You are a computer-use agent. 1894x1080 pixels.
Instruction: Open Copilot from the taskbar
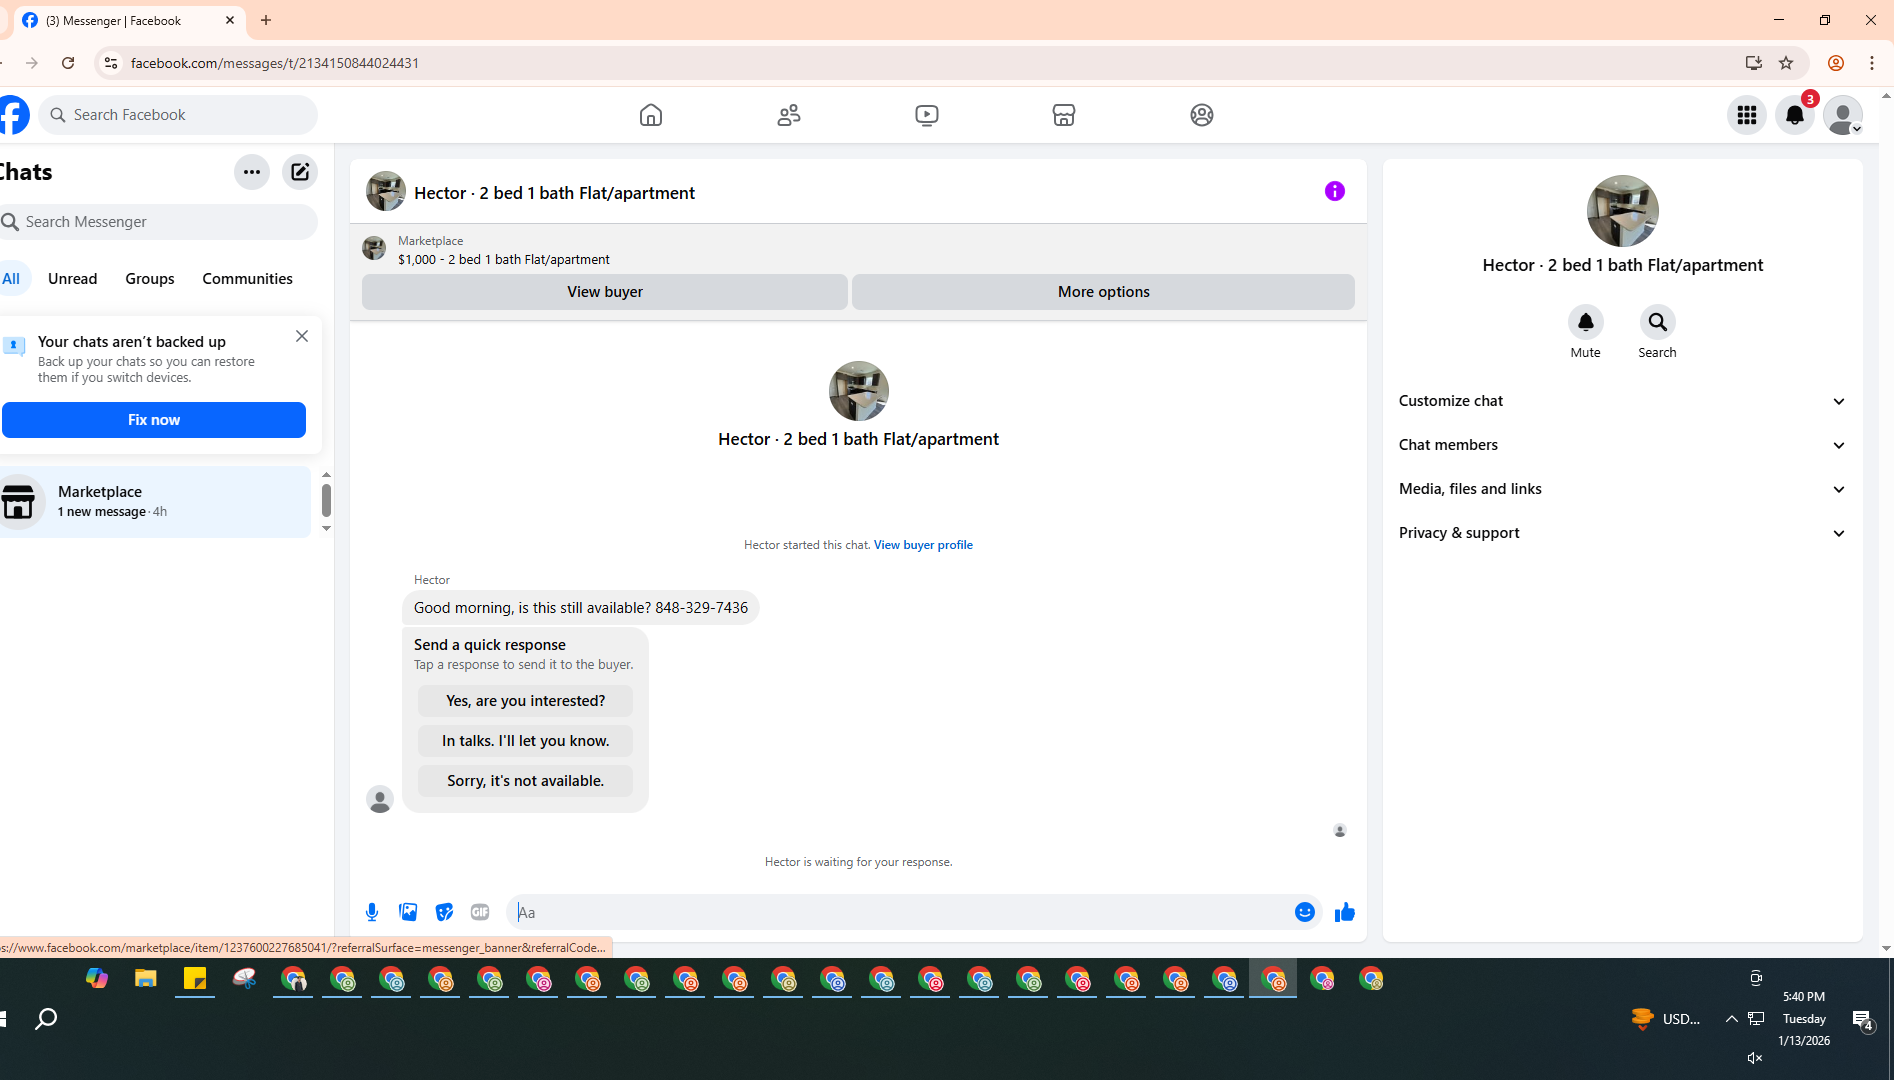point(97,979)
